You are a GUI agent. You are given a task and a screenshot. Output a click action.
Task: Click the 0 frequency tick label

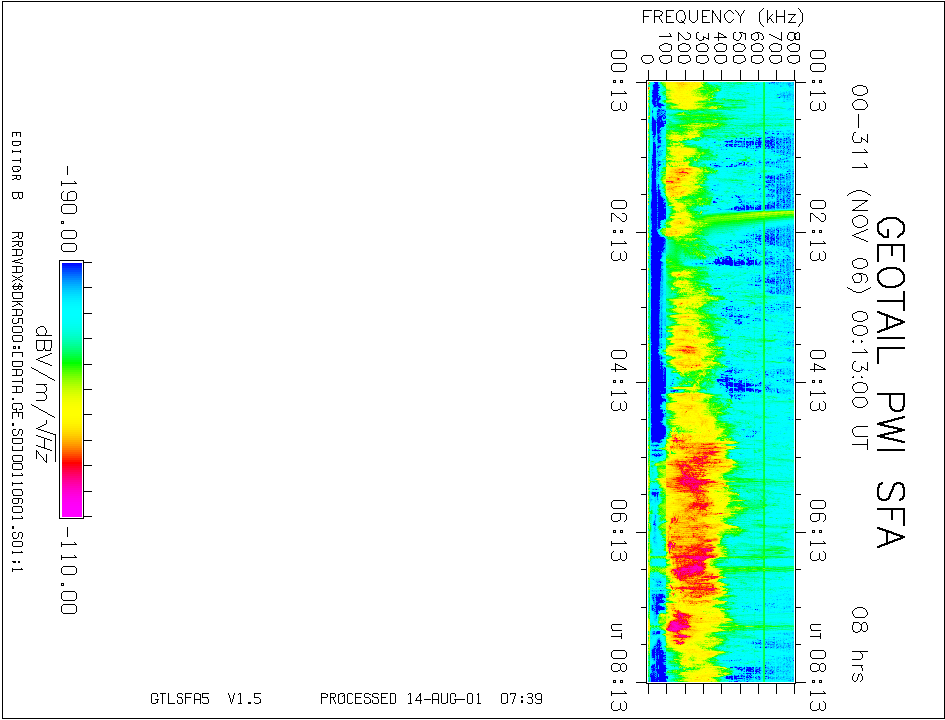[x=649, y=59]
